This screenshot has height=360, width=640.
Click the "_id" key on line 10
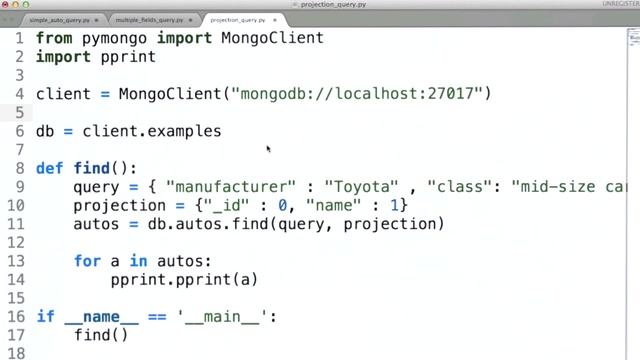pos(226,205)
